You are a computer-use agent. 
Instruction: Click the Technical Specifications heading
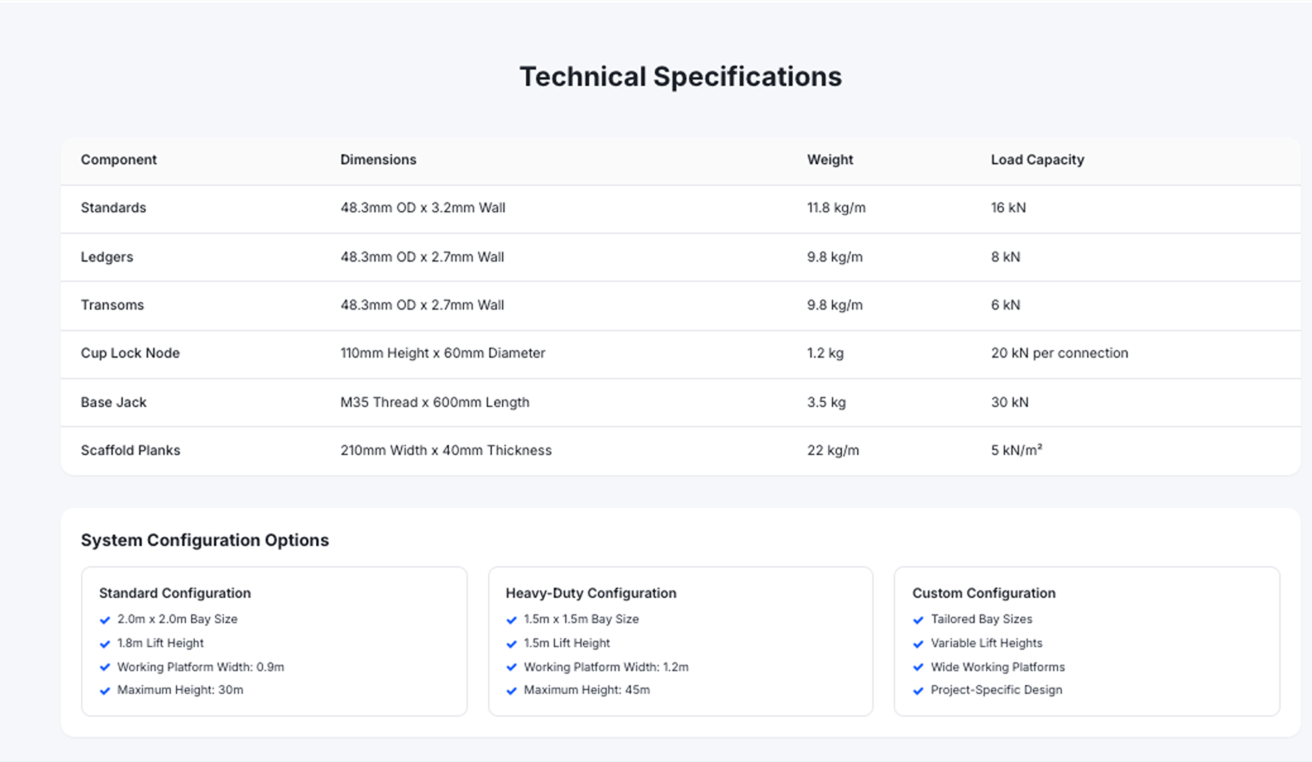[680, 77]
